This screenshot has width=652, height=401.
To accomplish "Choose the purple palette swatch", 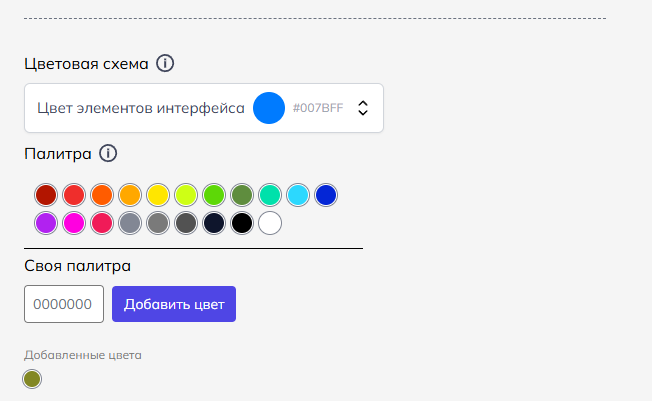I will (x=46, y=223).
